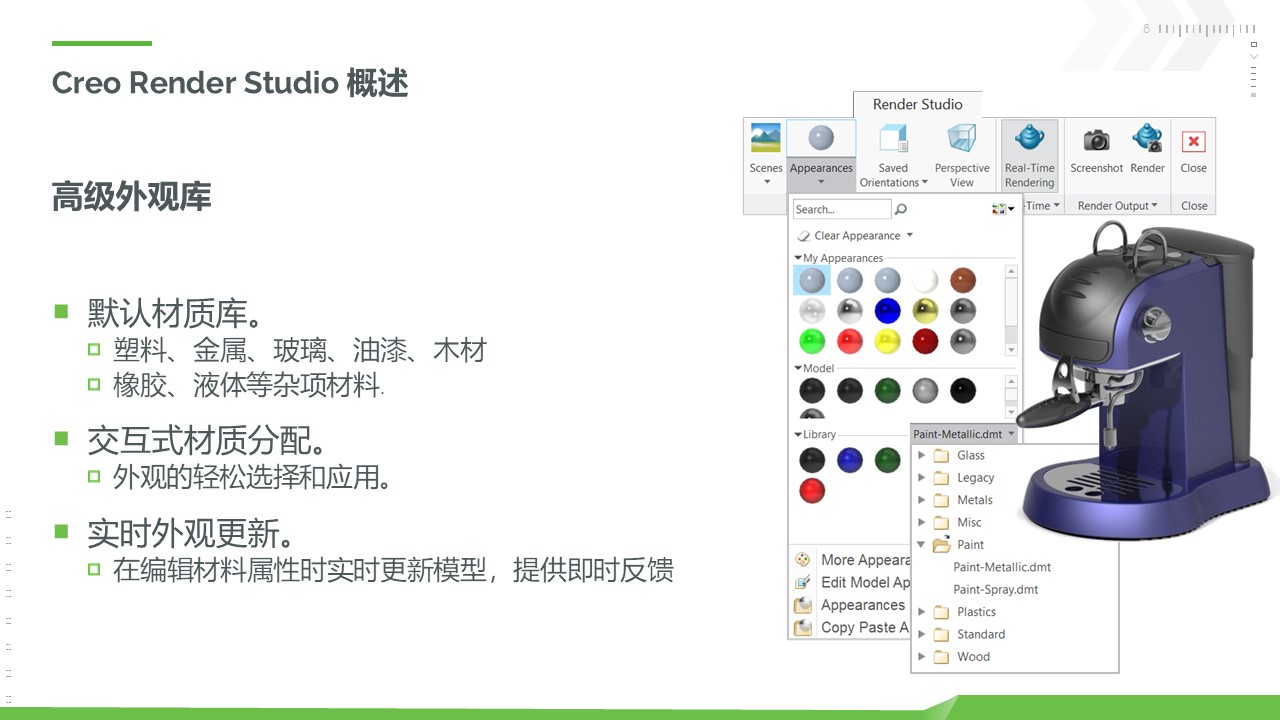Click the Glass folder icon
This screenshot has height=720, width=1280.
coord(941,455)
